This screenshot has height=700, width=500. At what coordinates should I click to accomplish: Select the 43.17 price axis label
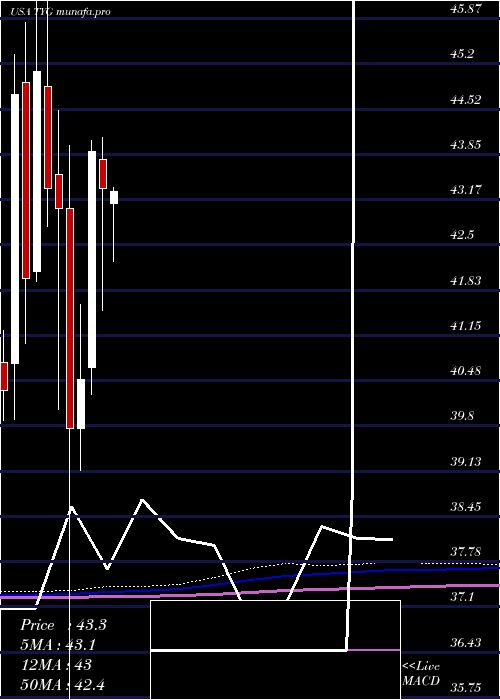click(466, 190)
